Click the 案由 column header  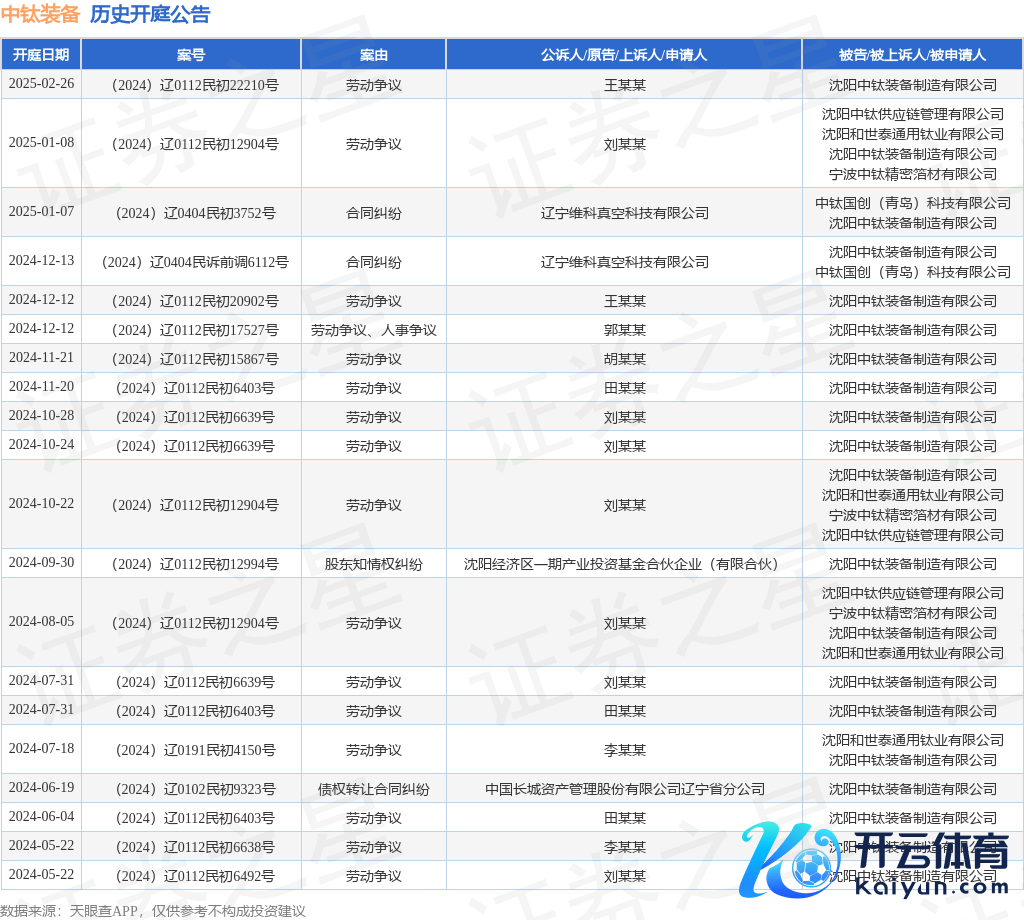click(374, 55)
